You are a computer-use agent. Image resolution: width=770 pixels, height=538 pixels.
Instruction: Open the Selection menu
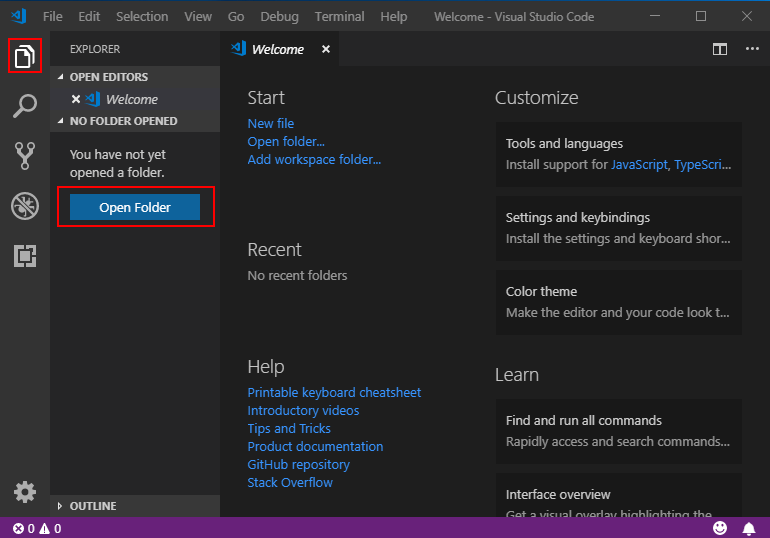142,17
